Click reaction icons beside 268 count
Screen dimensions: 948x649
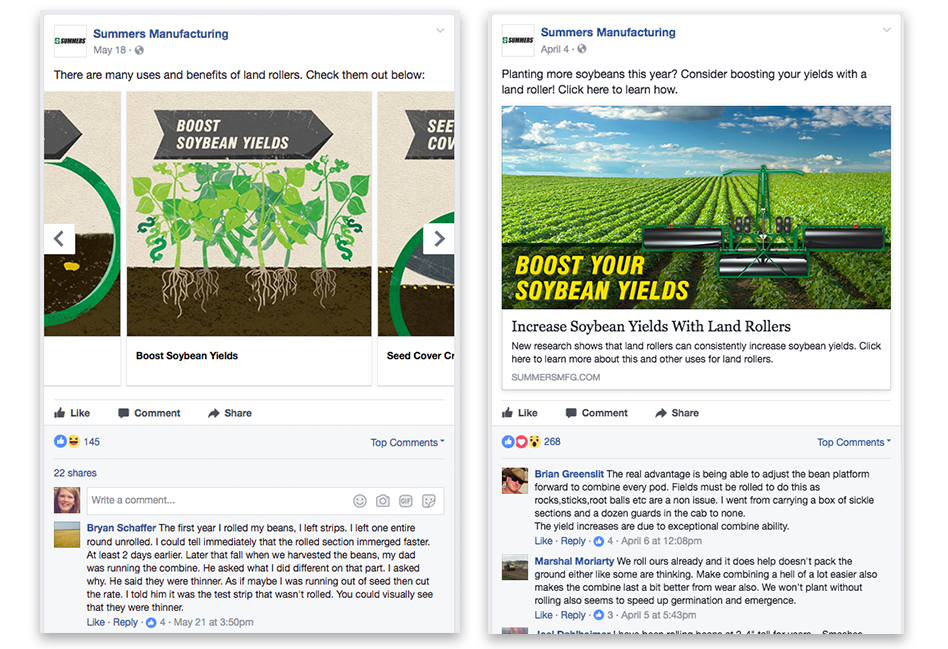(x=521, y=442)
